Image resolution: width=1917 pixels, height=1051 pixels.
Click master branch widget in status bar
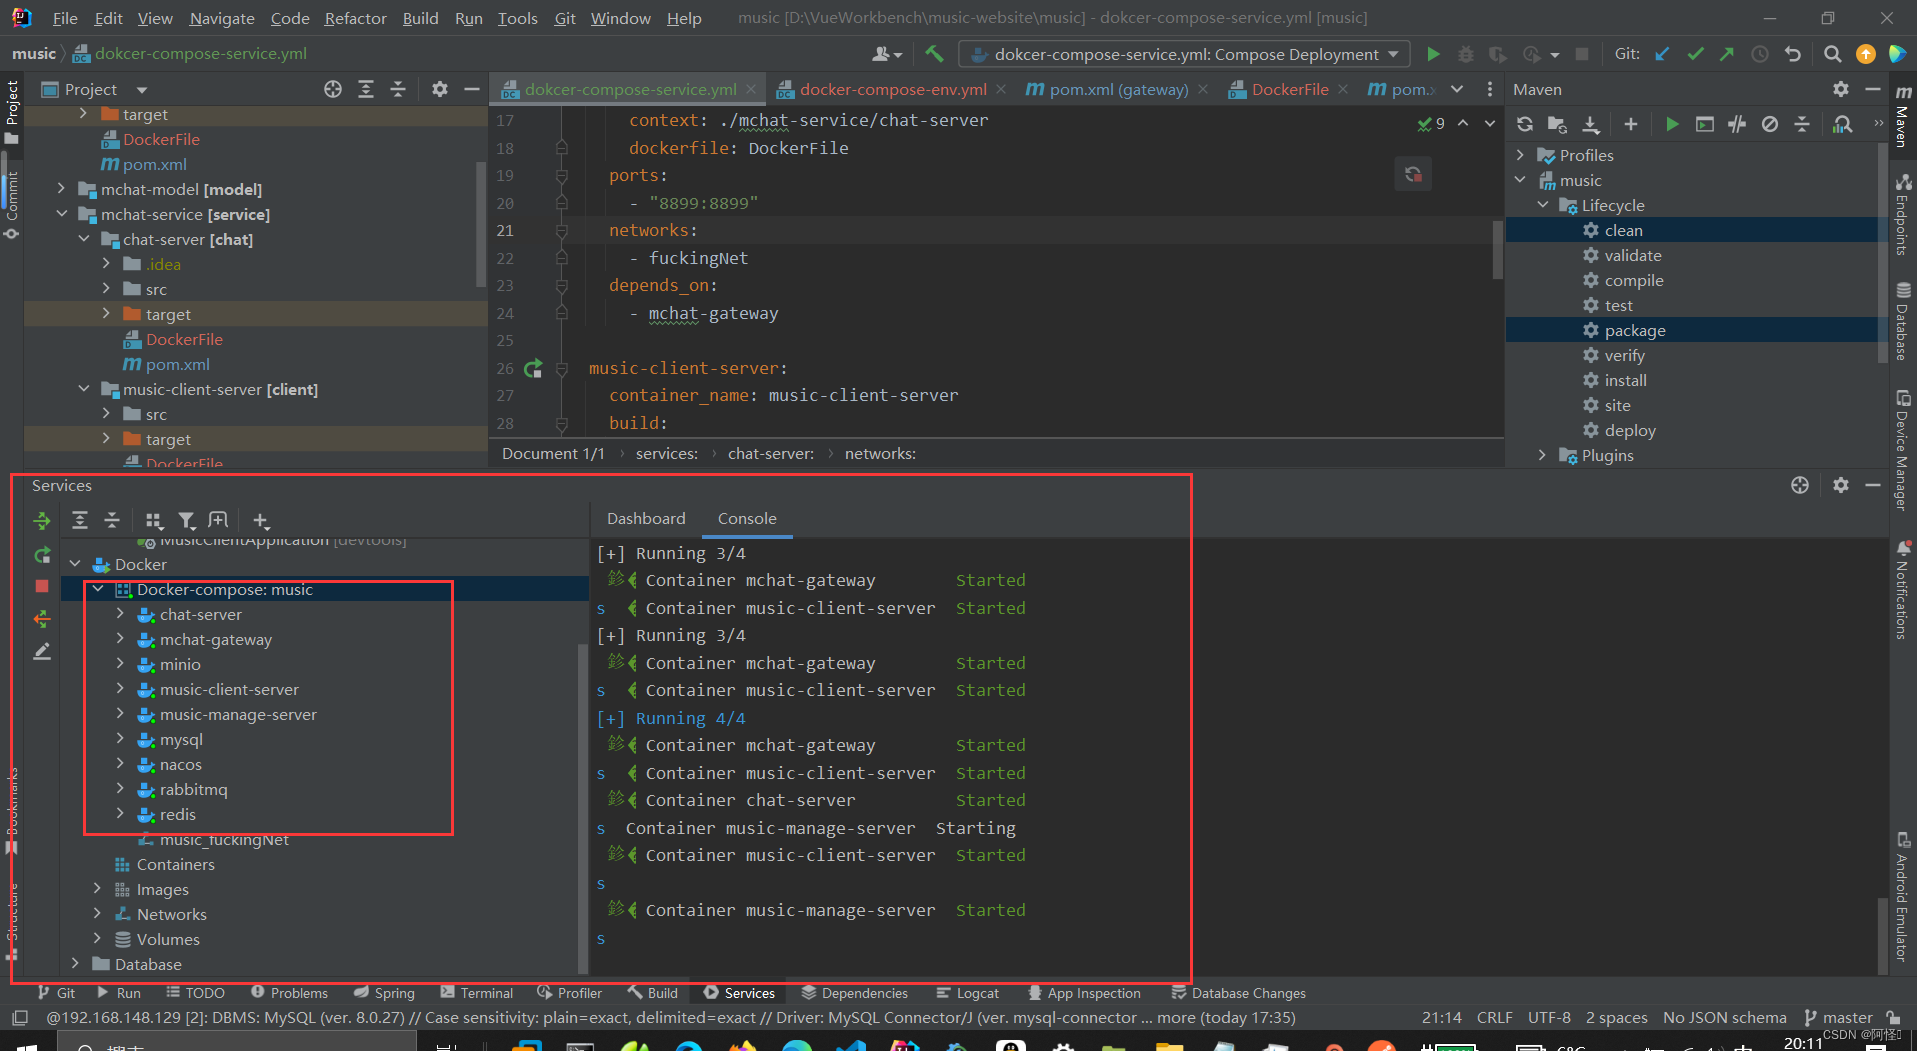click(x=1848, y=1017)
